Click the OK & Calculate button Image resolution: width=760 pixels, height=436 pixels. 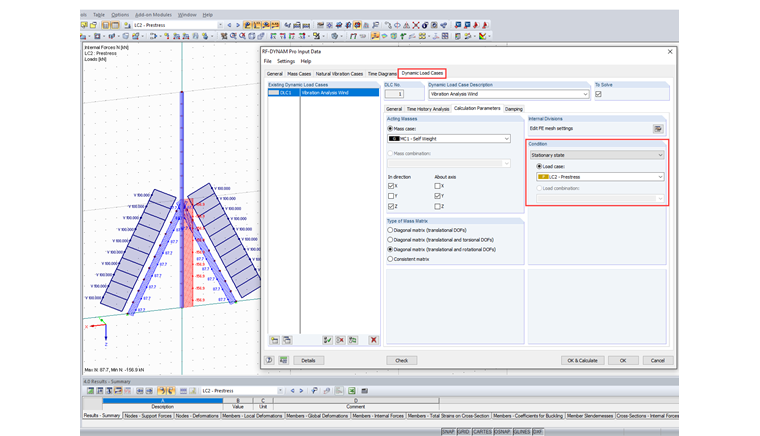581,360
